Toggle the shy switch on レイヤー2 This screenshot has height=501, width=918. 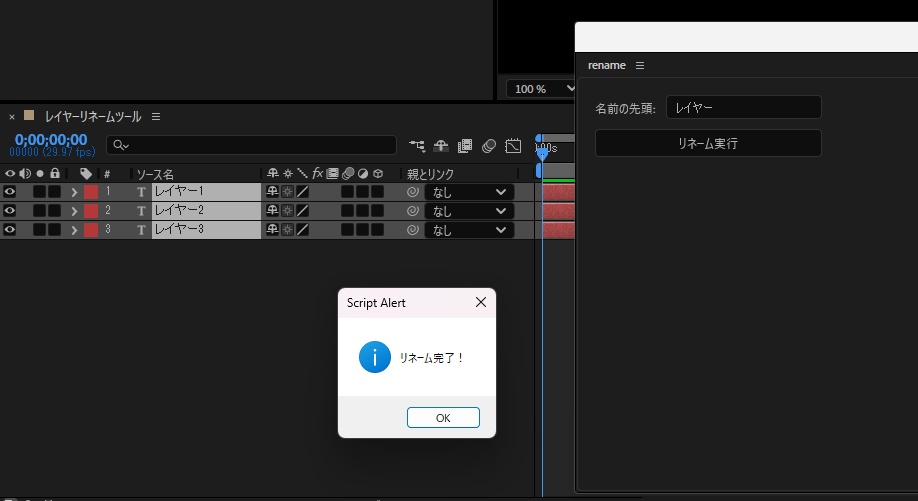(272, 210)
